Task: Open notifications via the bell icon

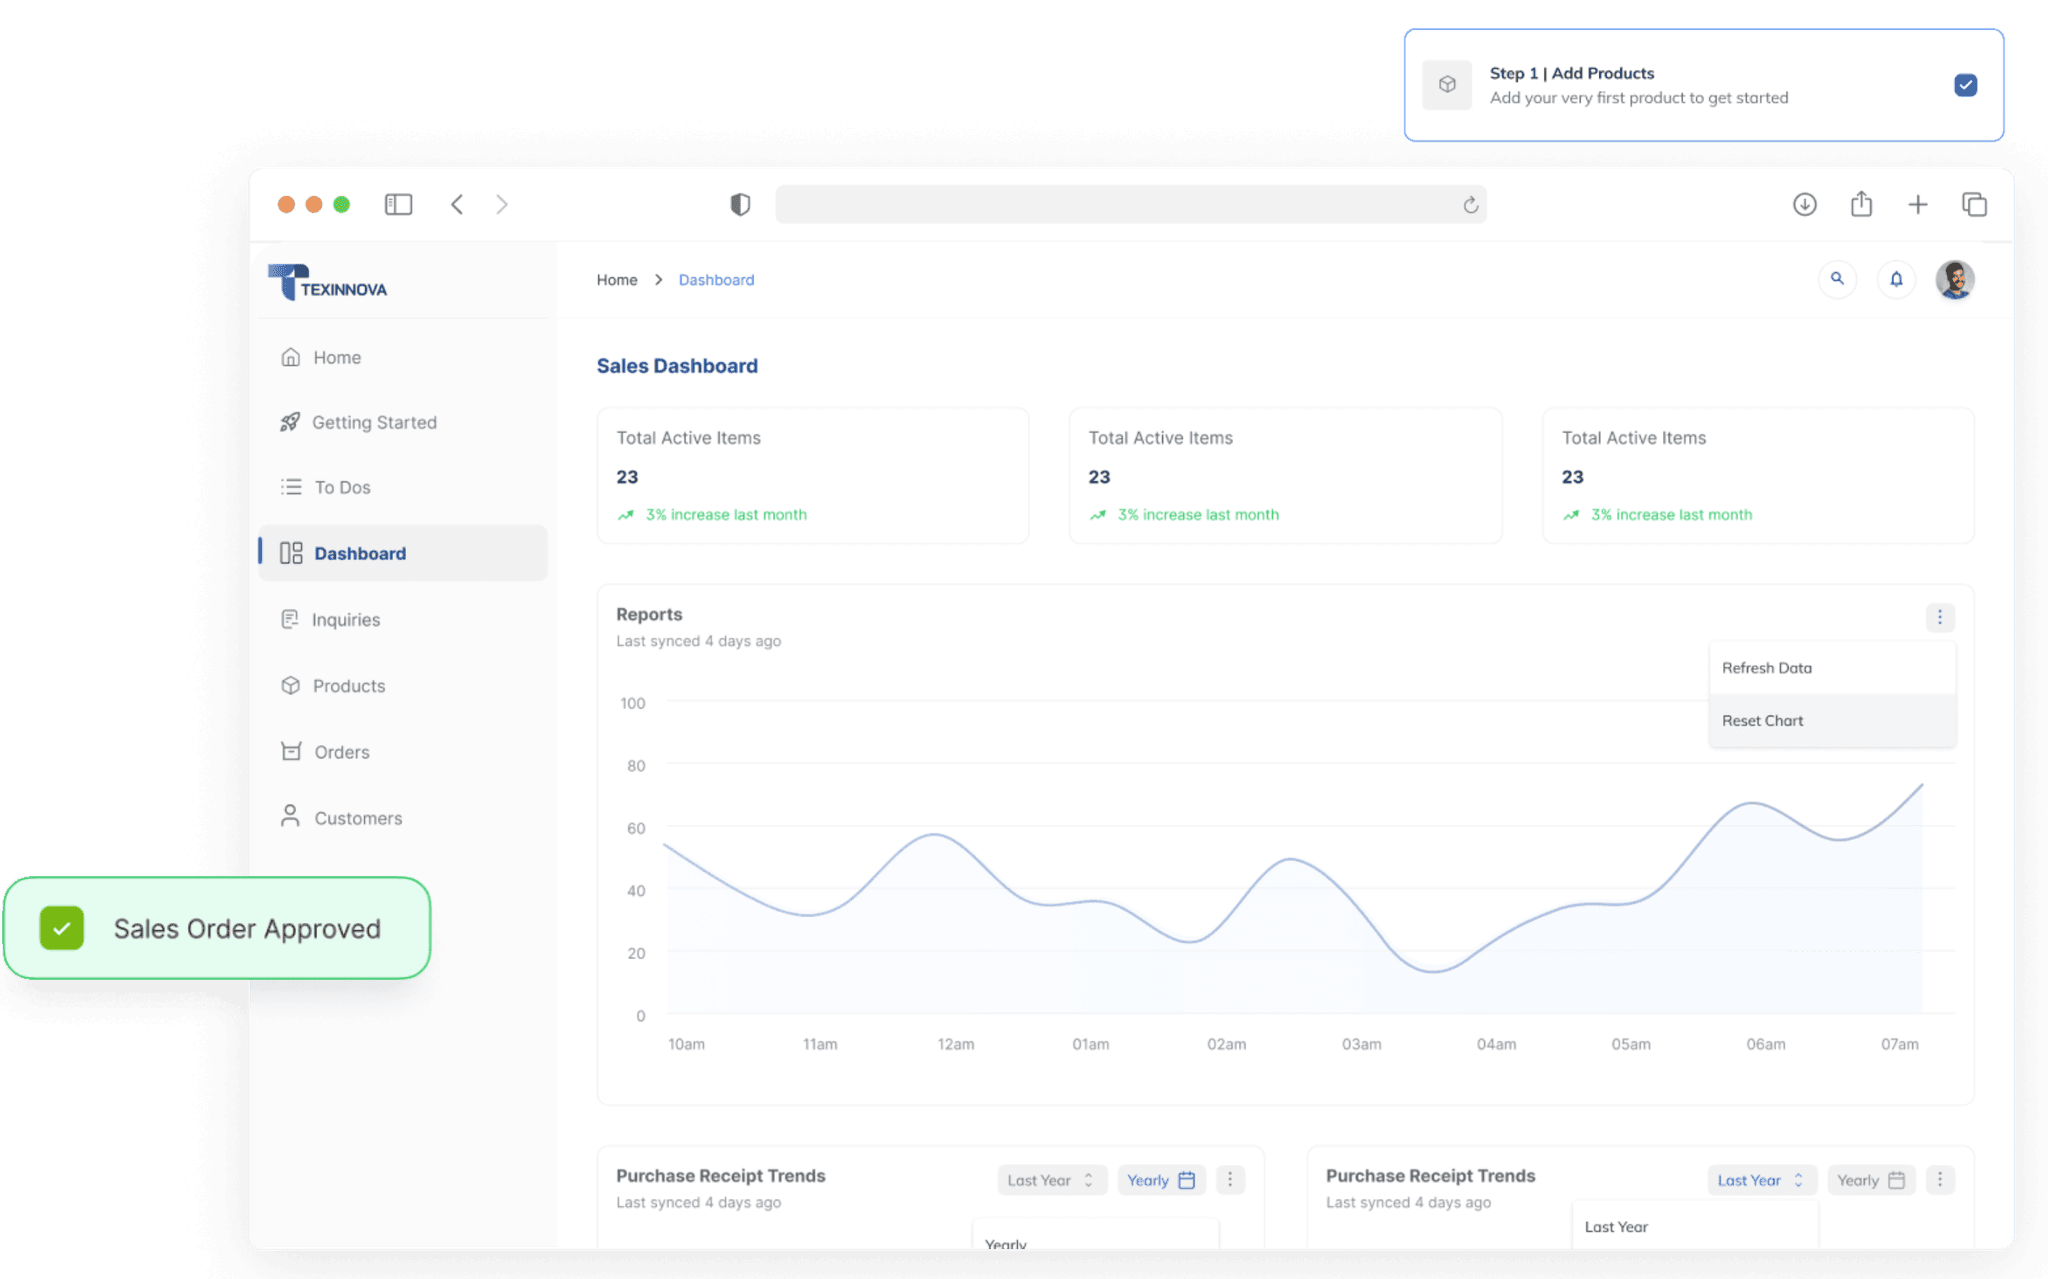Action: coord(1896,279)
